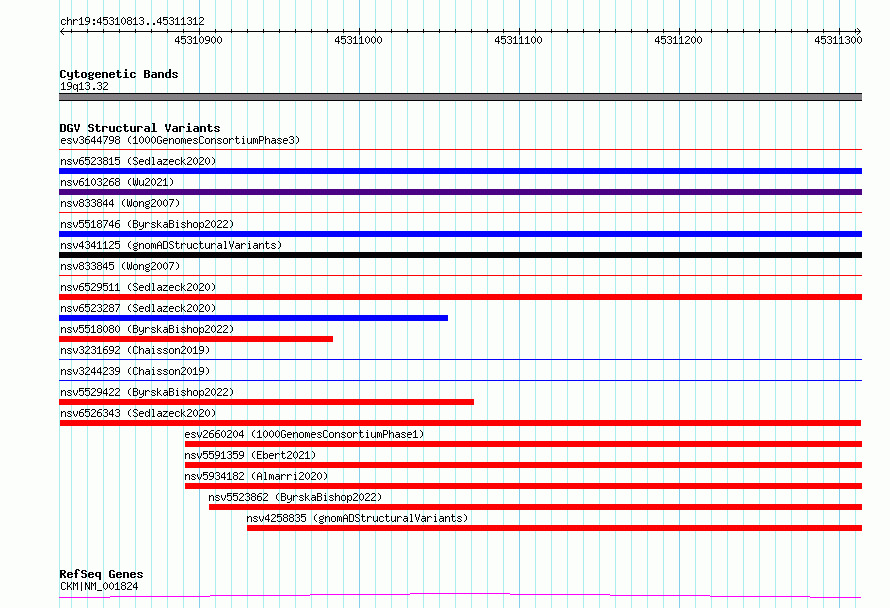Select the nsv6529511 red variant bar
The height and width of the screenshot is (608, 890).
pyautogui.click(x=460, y=297)
